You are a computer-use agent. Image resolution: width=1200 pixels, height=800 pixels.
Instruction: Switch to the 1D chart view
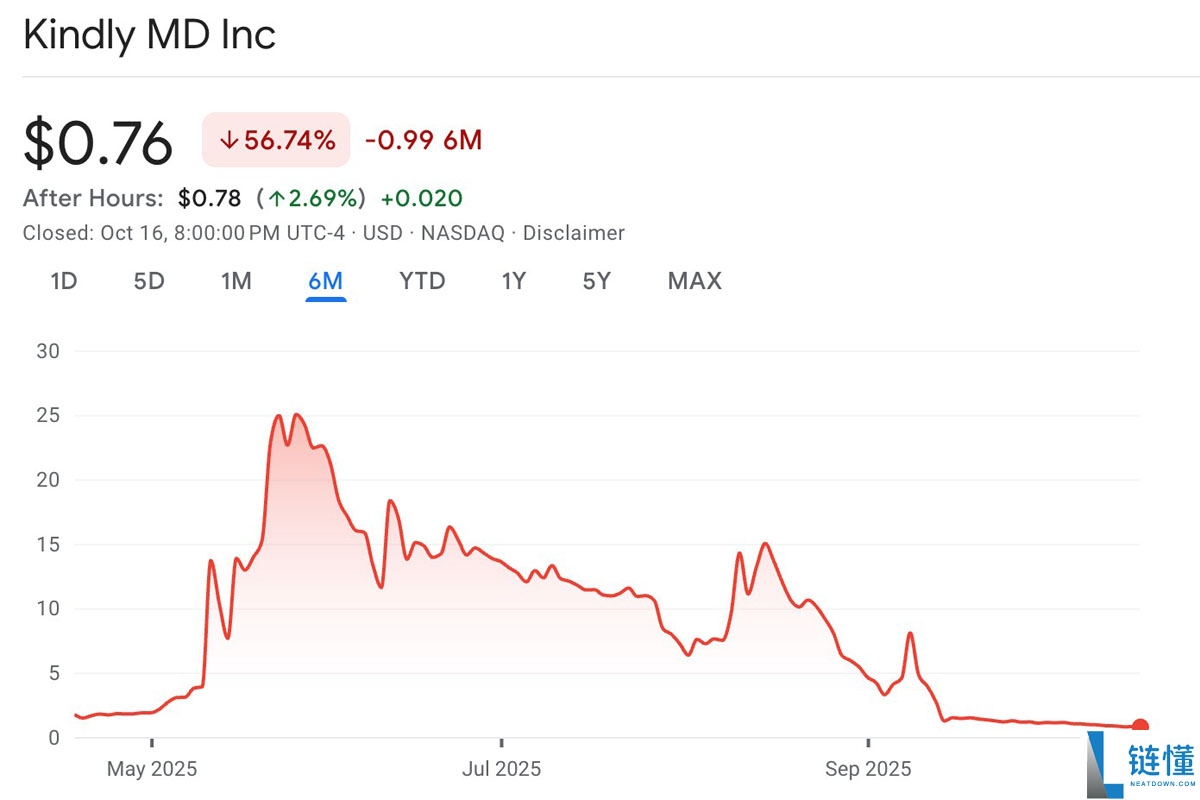point(63,281)
